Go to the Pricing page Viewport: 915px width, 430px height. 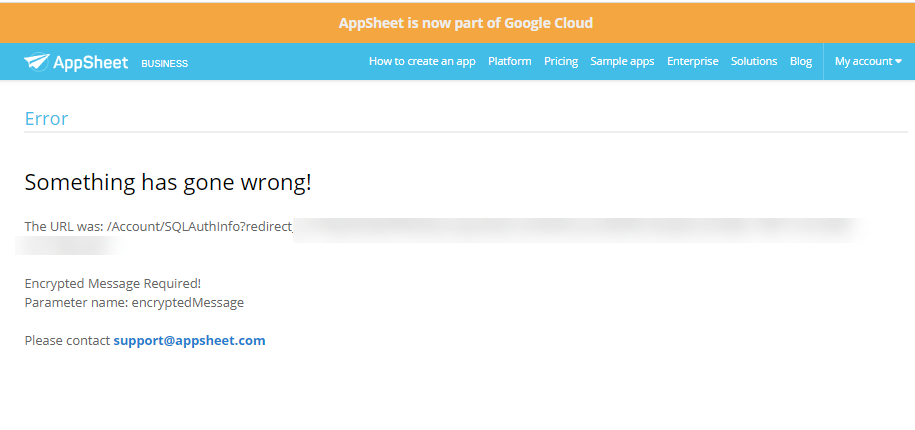tap(561, 61)
